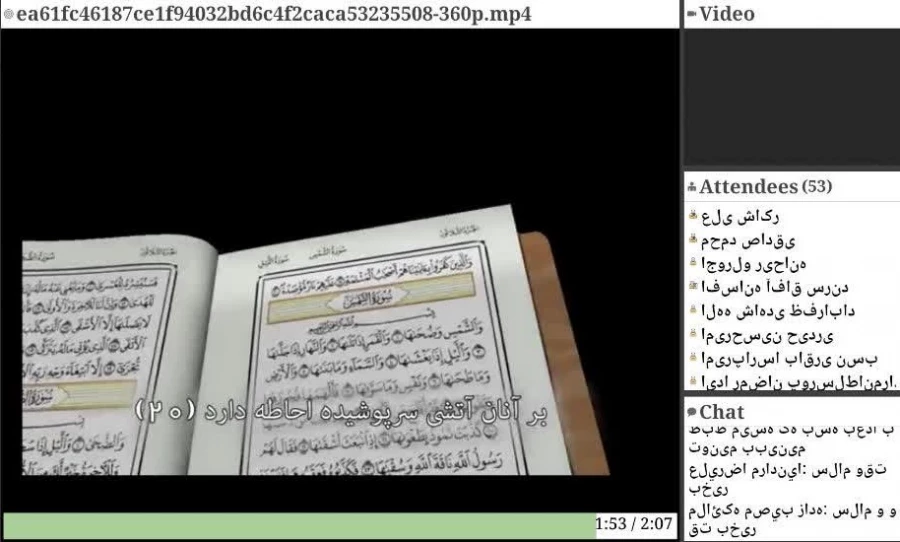Click the 1:53 / 2:07 time display

[635, 525]
